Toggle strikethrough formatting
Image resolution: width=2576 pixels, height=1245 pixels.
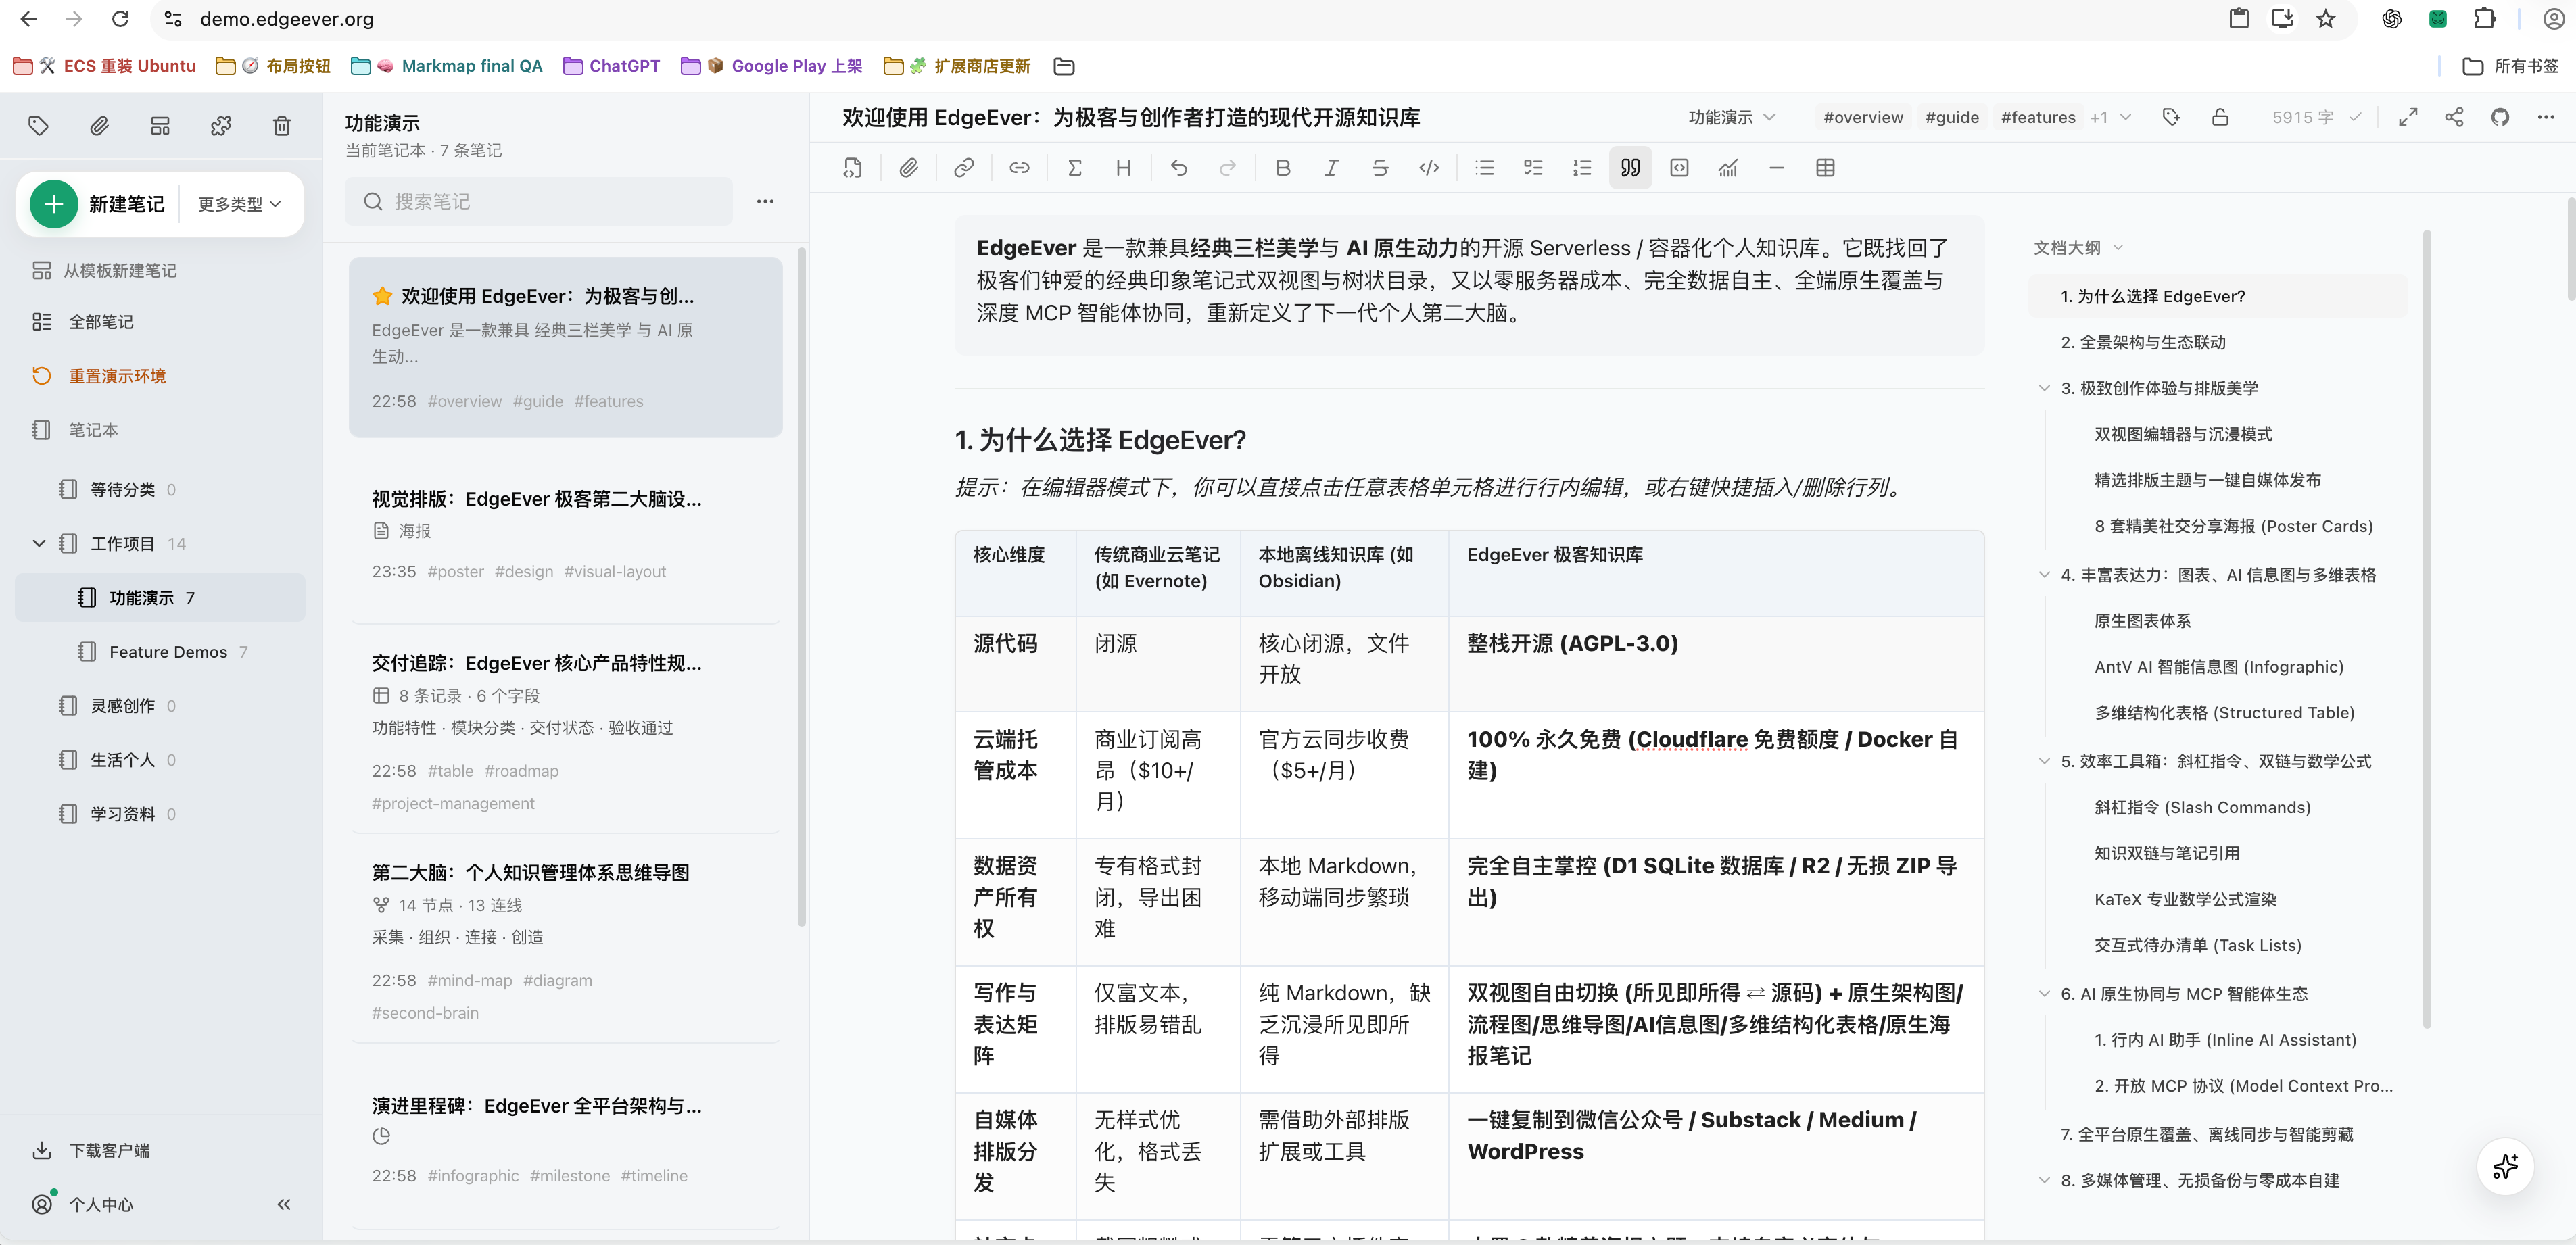click(1380, 168)
